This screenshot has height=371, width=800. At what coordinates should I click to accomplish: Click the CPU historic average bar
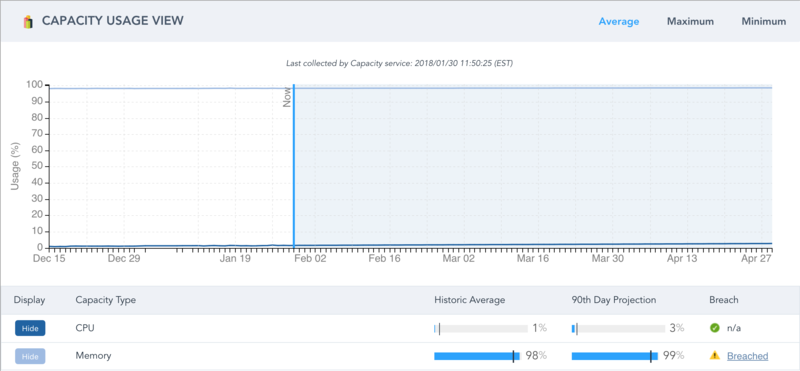[x=480, y=329]
